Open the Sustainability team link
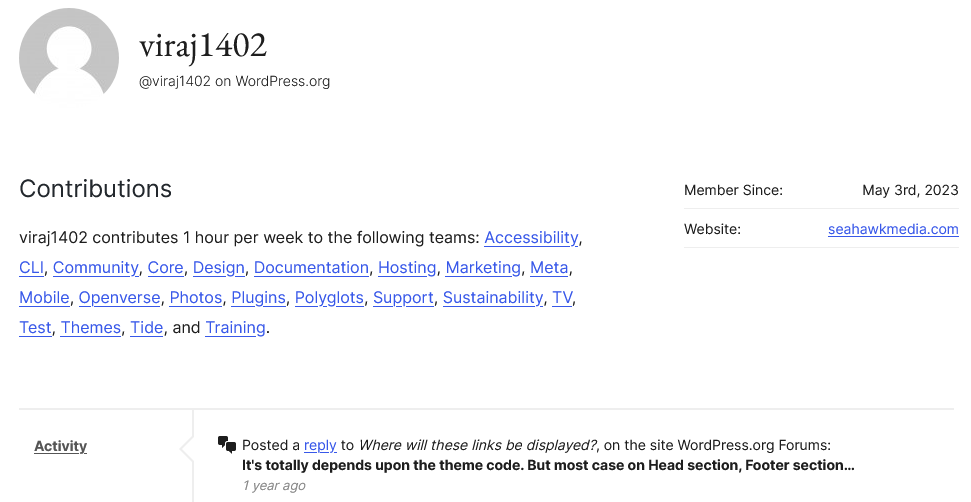This screenshot has height=502, width=971. tap(493, 298)
